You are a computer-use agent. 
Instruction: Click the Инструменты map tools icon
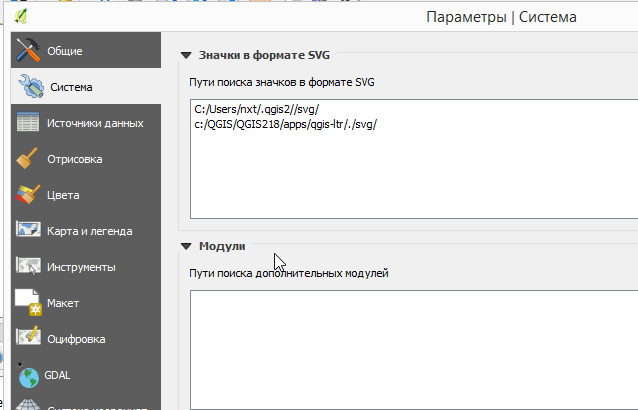pyautogui.click(x=28, y=267)
